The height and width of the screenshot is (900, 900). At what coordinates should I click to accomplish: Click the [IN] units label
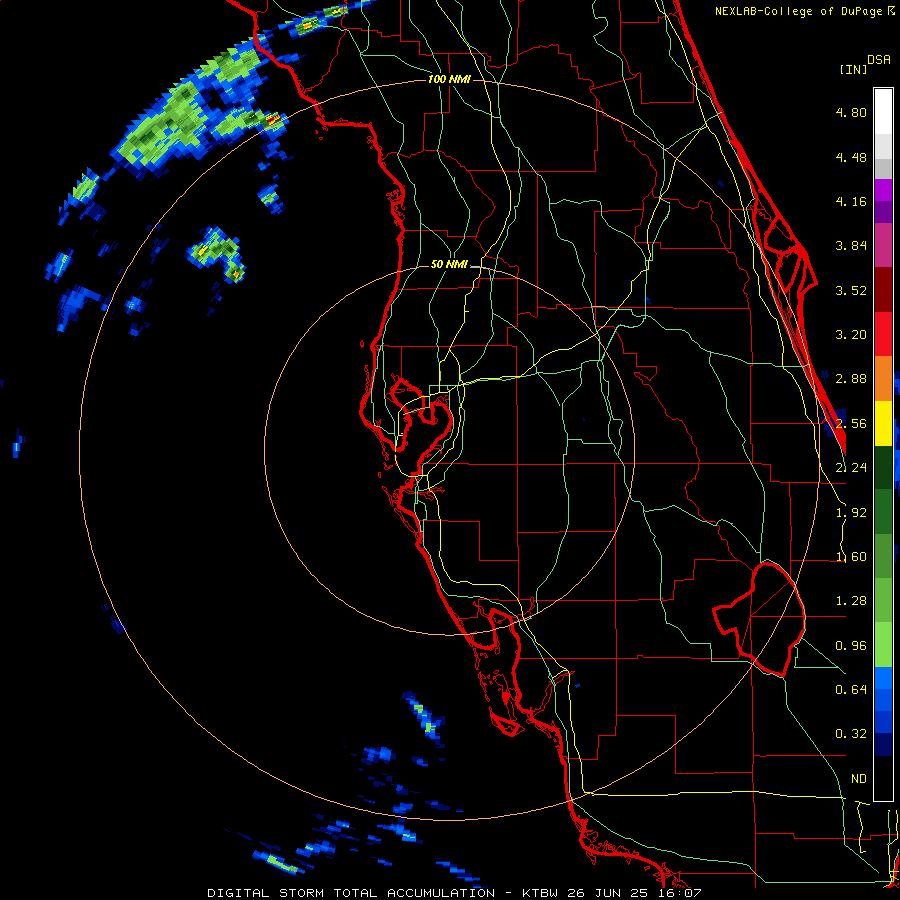[x=854, y=69]
